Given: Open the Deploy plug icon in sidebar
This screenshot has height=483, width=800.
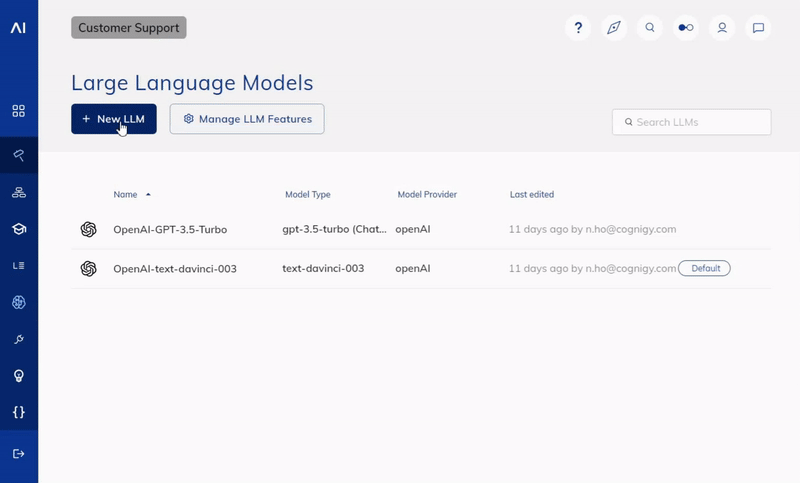Looking at the screenshot, I should click(19, 339).
